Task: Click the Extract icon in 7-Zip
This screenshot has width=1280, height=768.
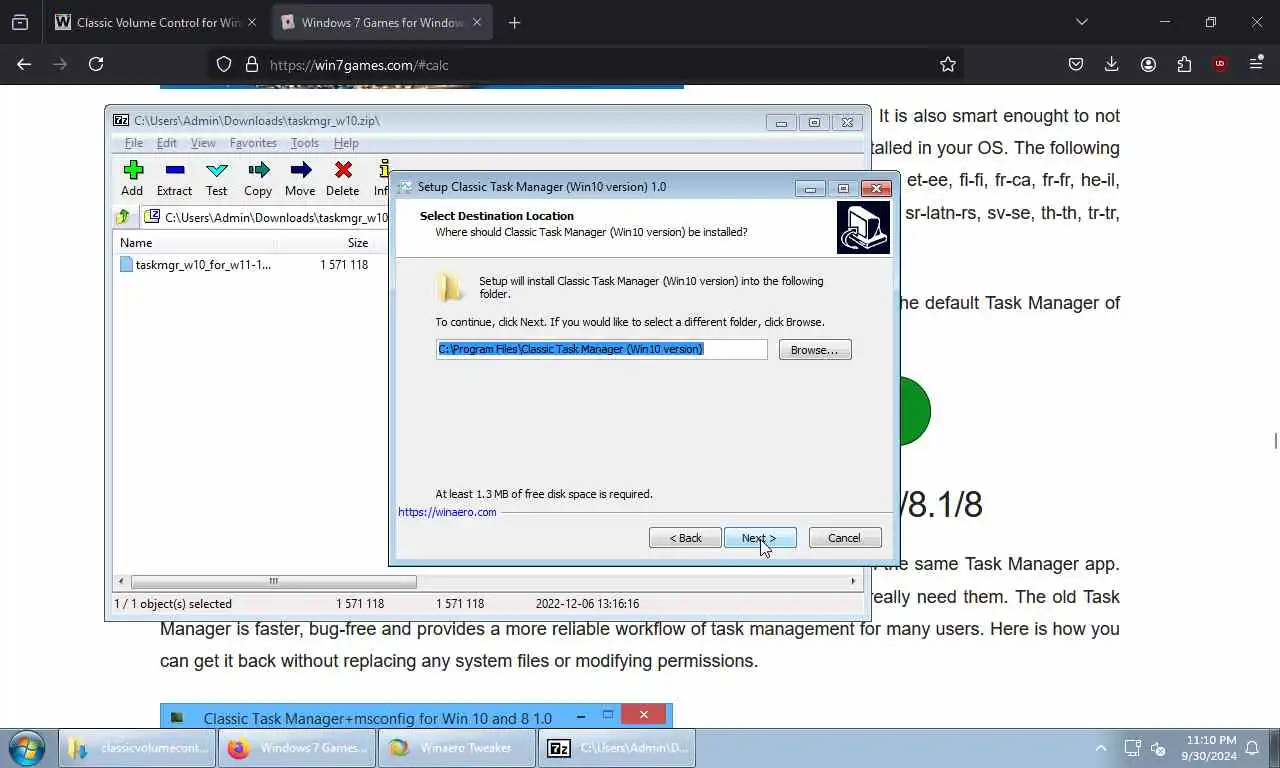Action: pos(174,169)
